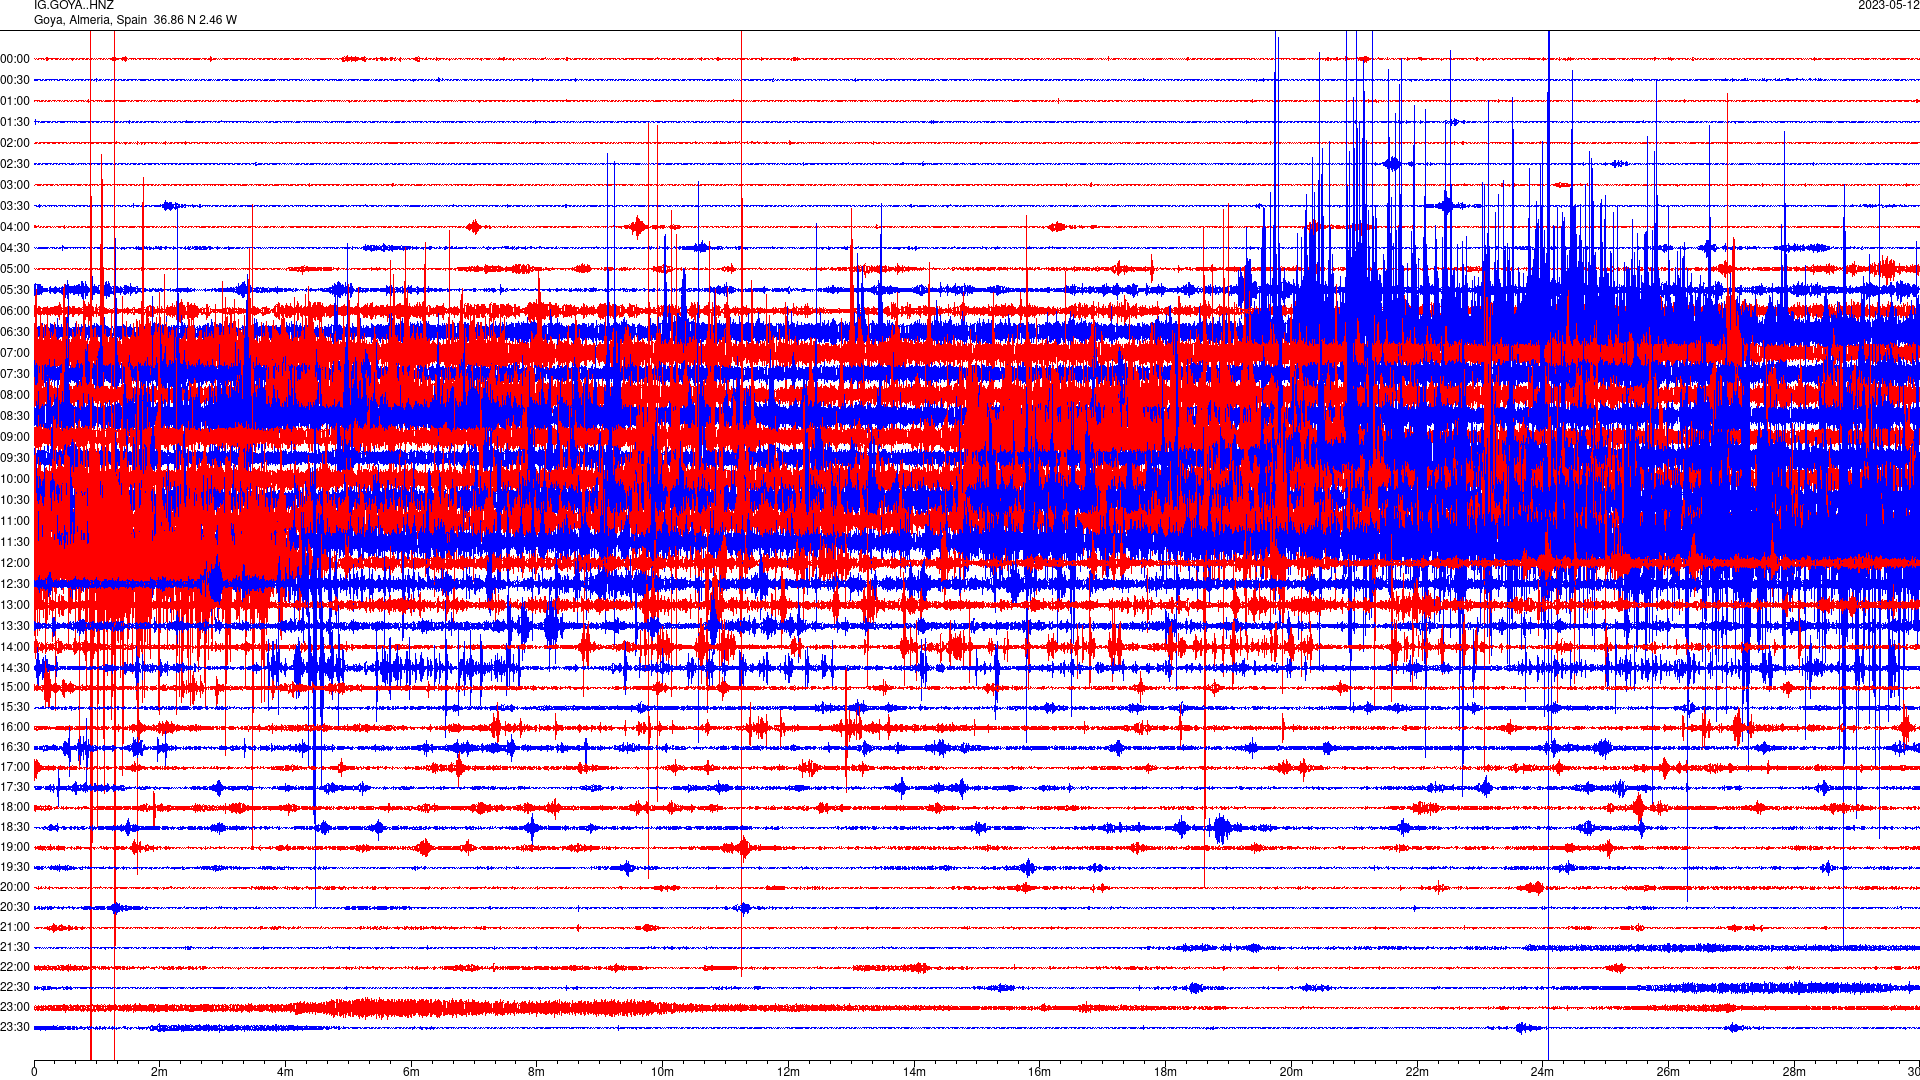Select the 05:30 time row label
This screenshot has width=1920, height=1080.
pyautogui.click(x=15, y=290)
